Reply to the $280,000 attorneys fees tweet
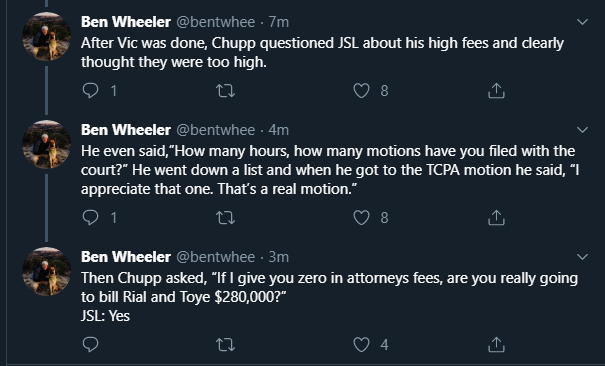The width and height of the screenshot is (605, 366). (x=91, y=344)
